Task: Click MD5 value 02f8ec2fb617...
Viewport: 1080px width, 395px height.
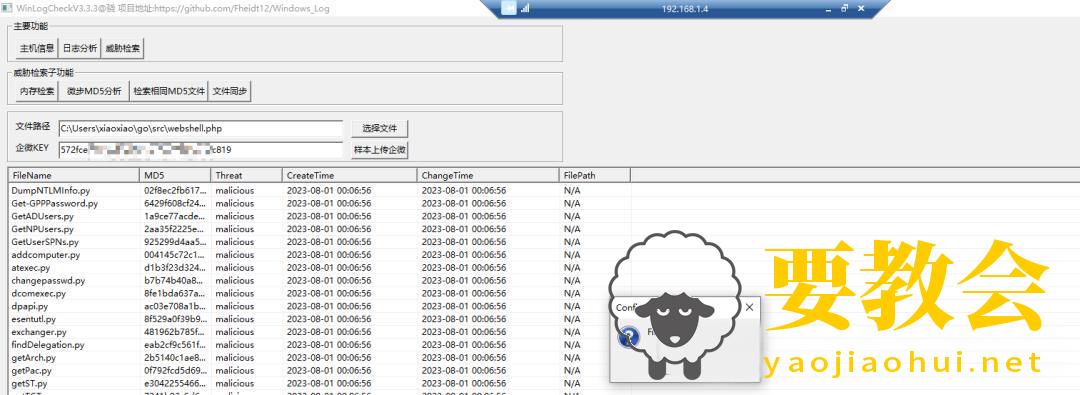Action: pyautogui.click(x=175, y=190)
